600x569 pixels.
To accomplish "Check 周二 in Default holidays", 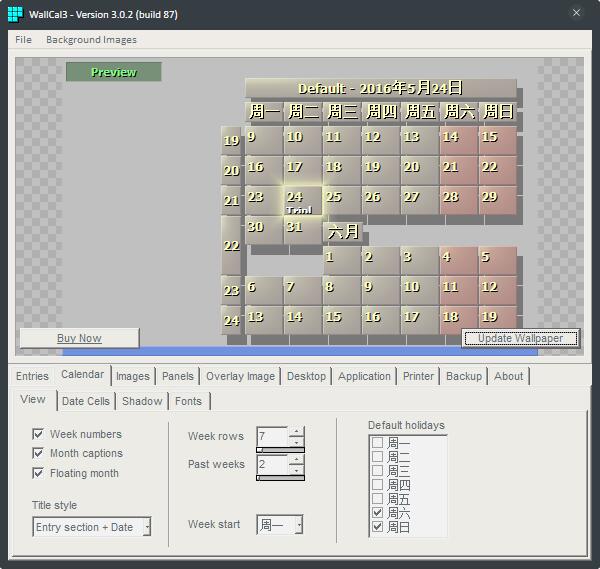I will point(377,457).
